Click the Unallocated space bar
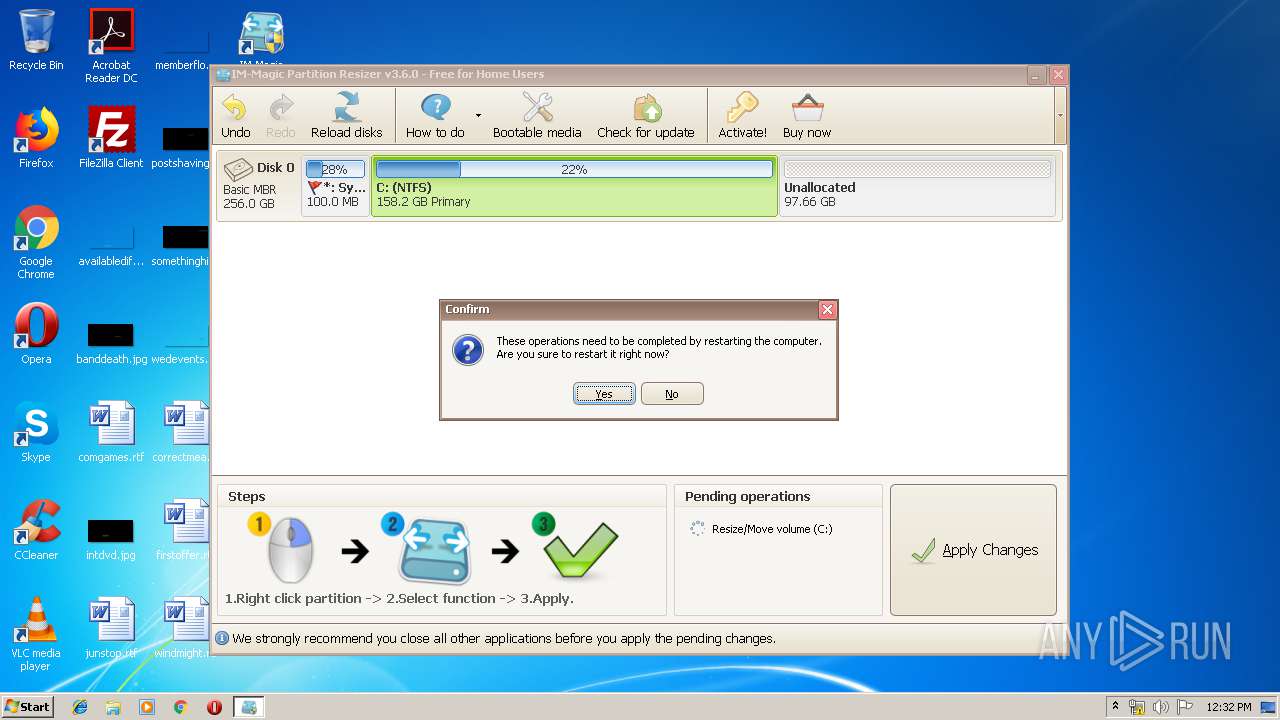 [917, 170]
